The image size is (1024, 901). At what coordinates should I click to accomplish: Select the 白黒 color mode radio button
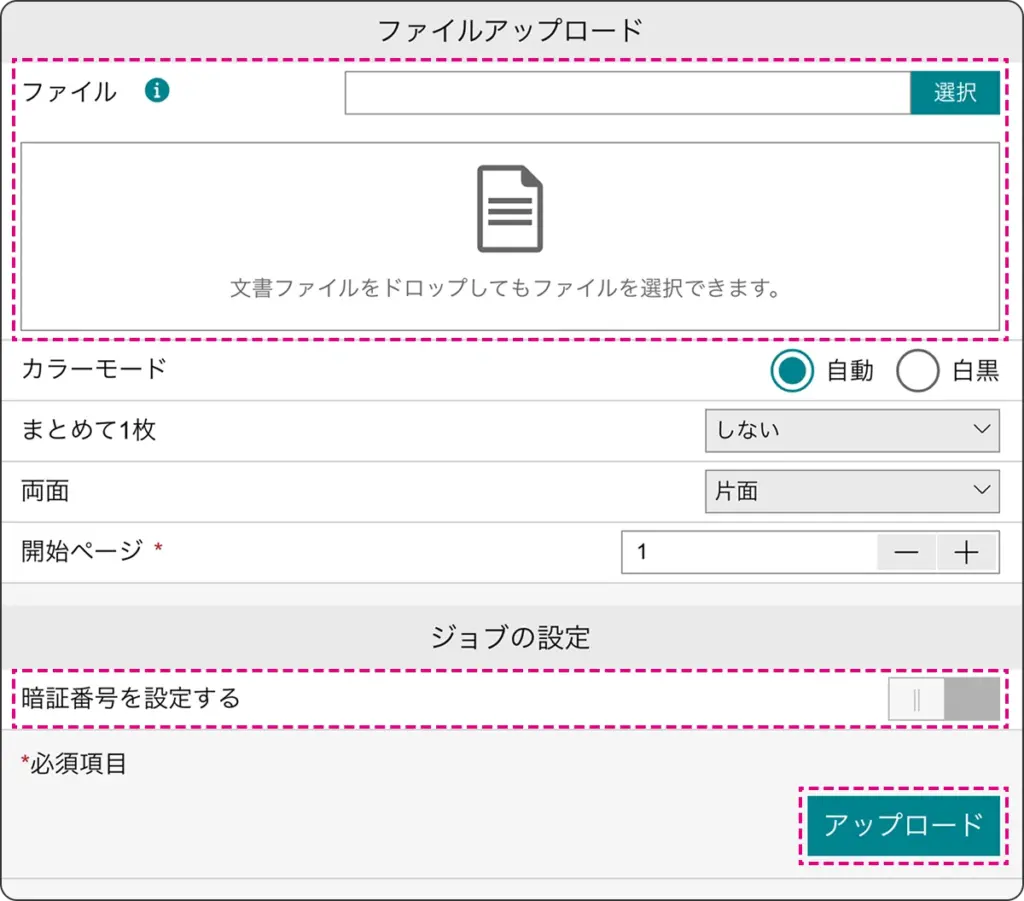[917, 371]
